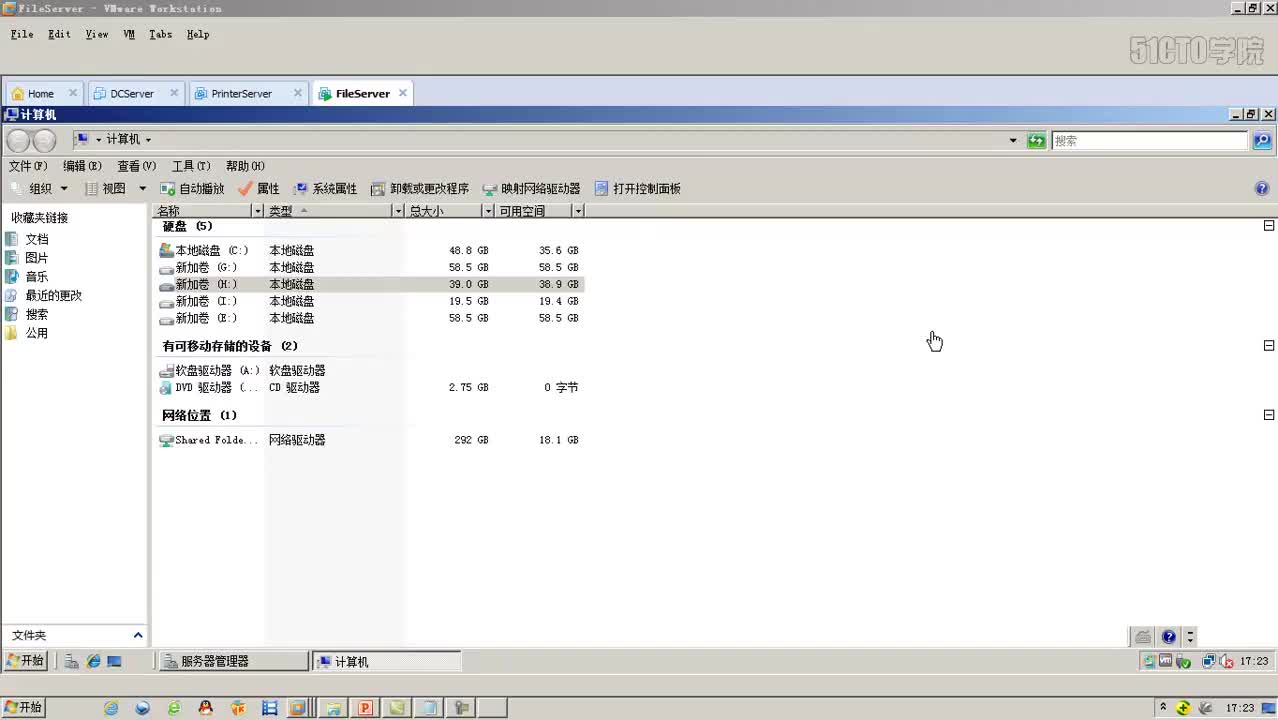Open 帮助(H) menu

(245, 166)
